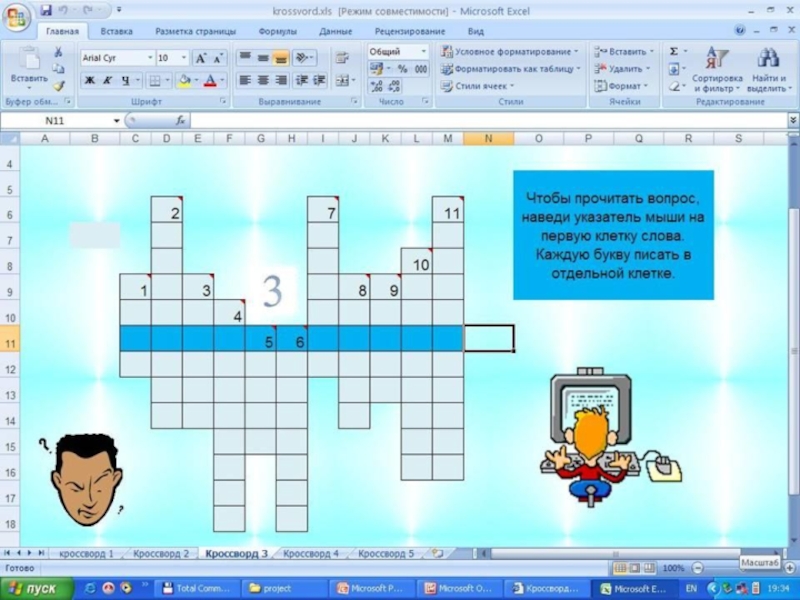Screen dimensions: 800x600
Task: Toggle bold Ж formatting
Action: 89,81
